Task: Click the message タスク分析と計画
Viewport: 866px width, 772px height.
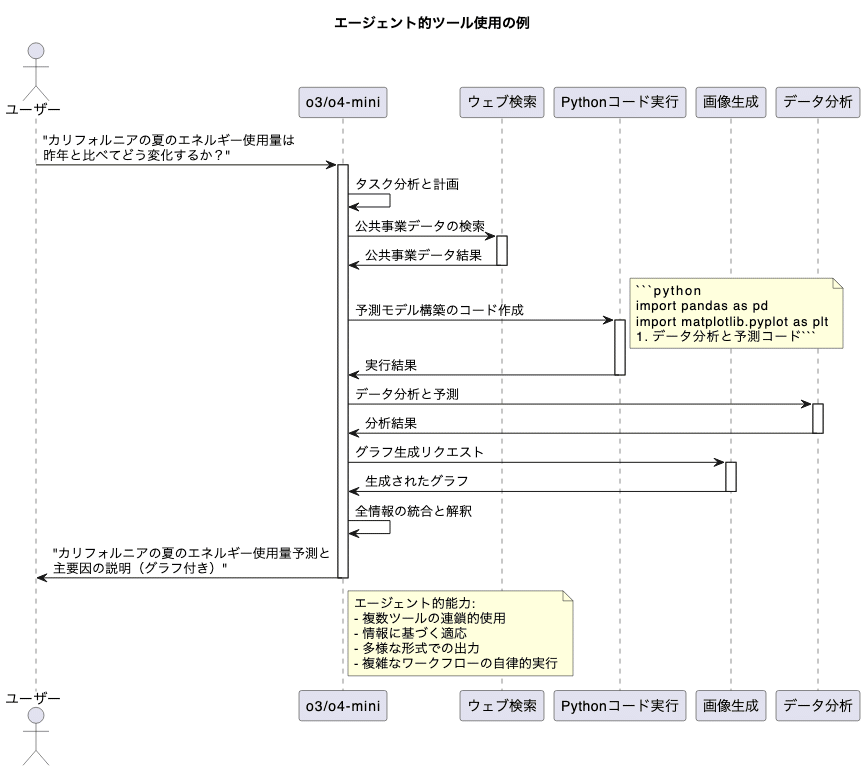Action: click(407, 184)
